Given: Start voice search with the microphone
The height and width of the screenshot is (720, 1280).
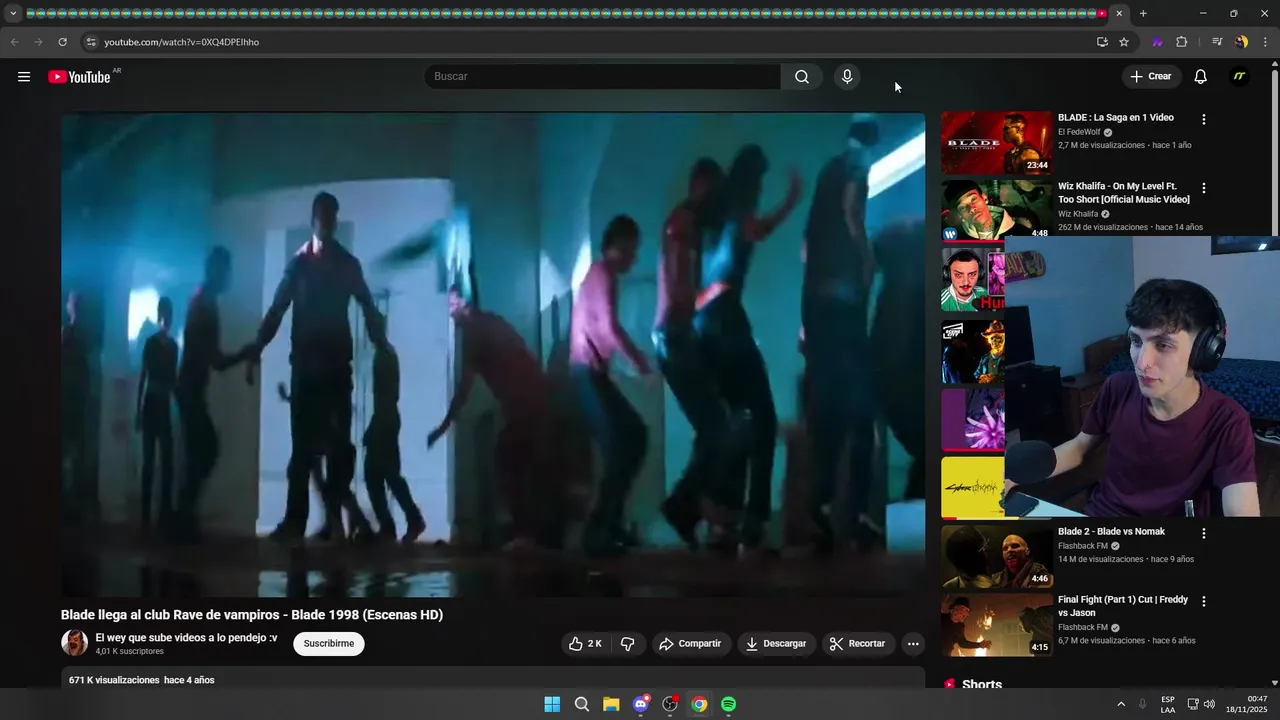Looking at the screenshot, I should 847,77.
